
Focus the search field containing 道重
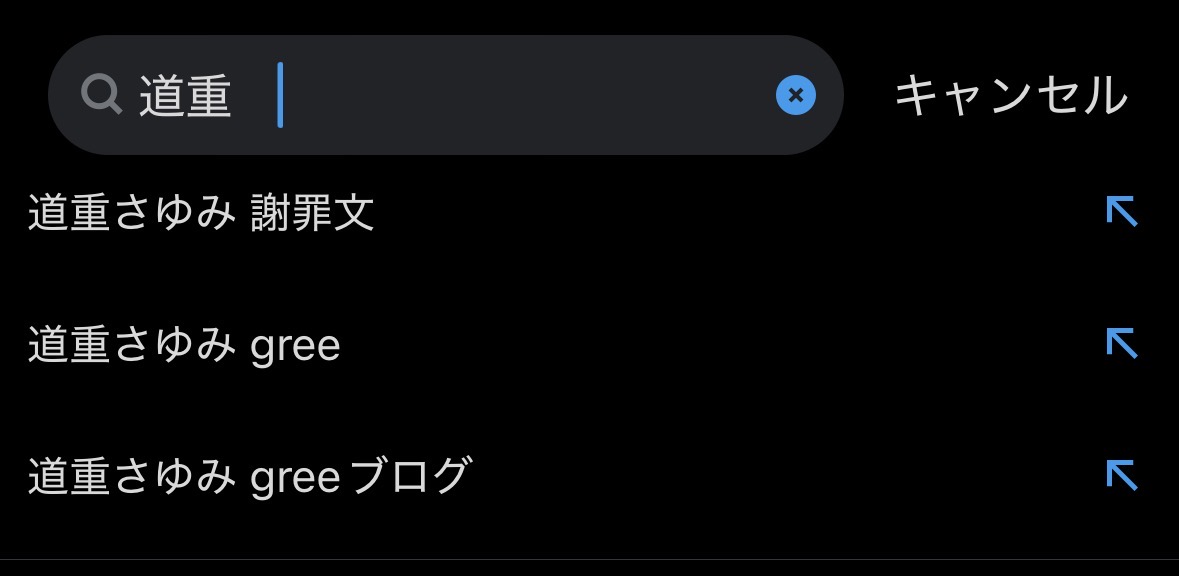click(x=446, y=95)
